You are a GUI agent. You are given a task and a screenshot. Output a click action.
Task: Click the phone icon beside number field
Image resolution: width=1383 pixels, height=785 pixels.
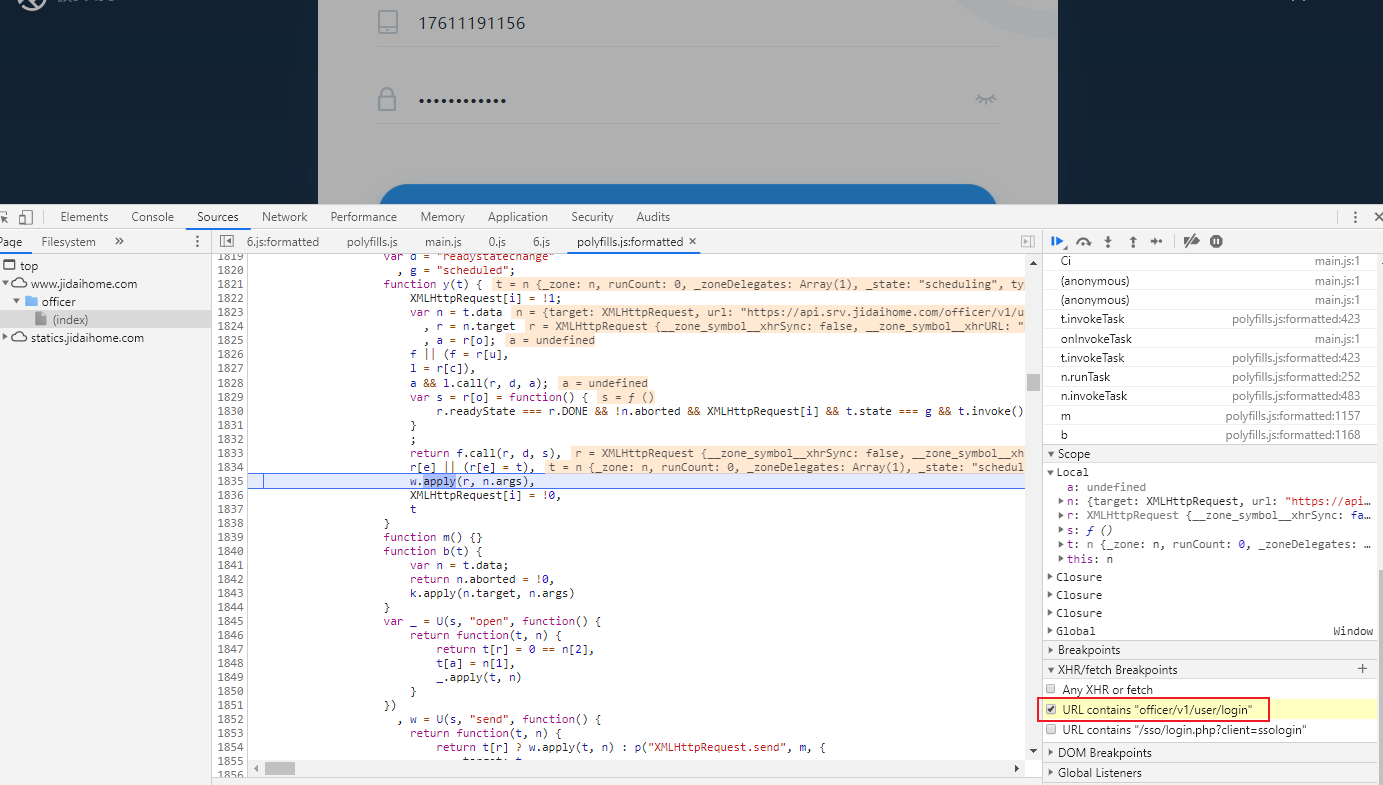tap(388, 22)
